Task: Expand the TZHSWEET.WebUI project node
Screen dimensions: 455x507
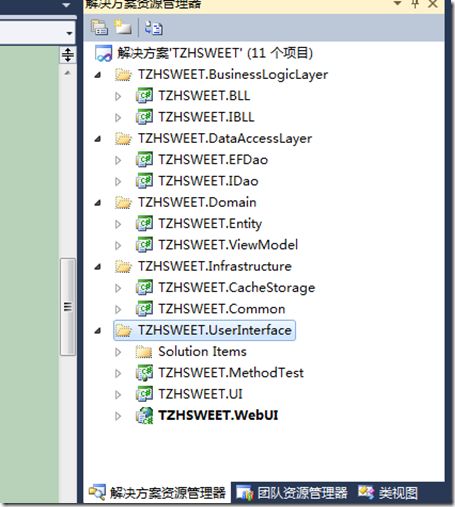Action: click(118, 416)
